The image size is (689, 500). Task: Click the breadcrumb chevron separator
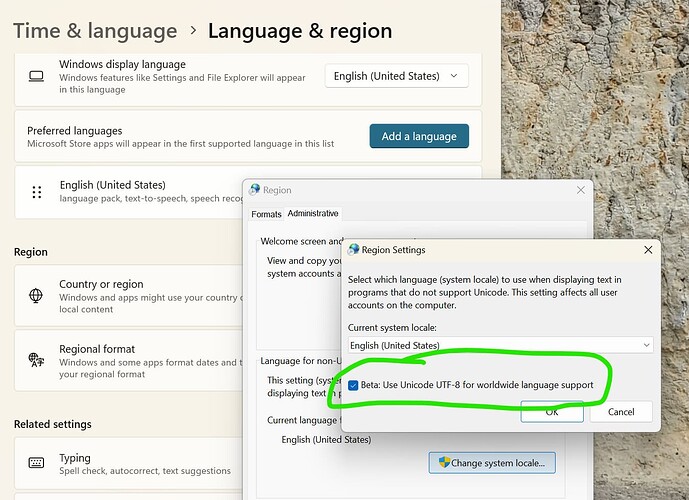tap(193, 31)
